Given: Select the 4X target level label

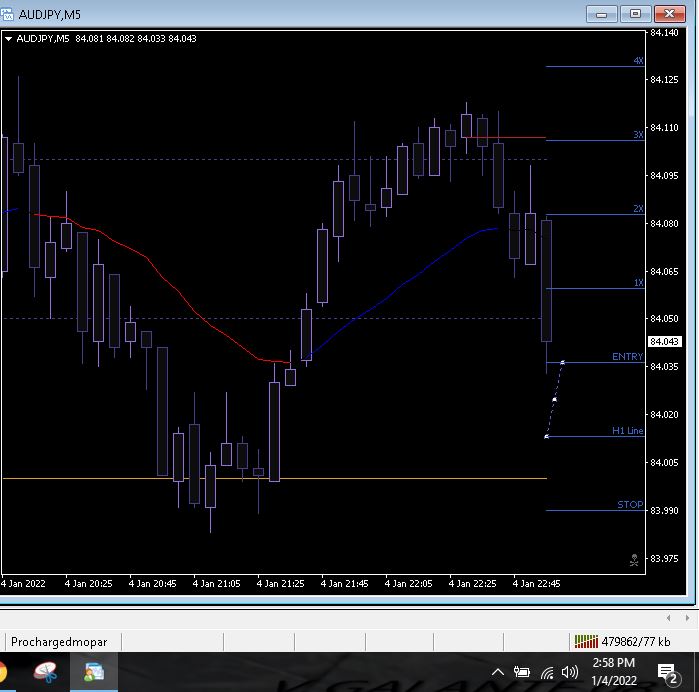Looking at the screenshot, I should [x=638, y=61].
